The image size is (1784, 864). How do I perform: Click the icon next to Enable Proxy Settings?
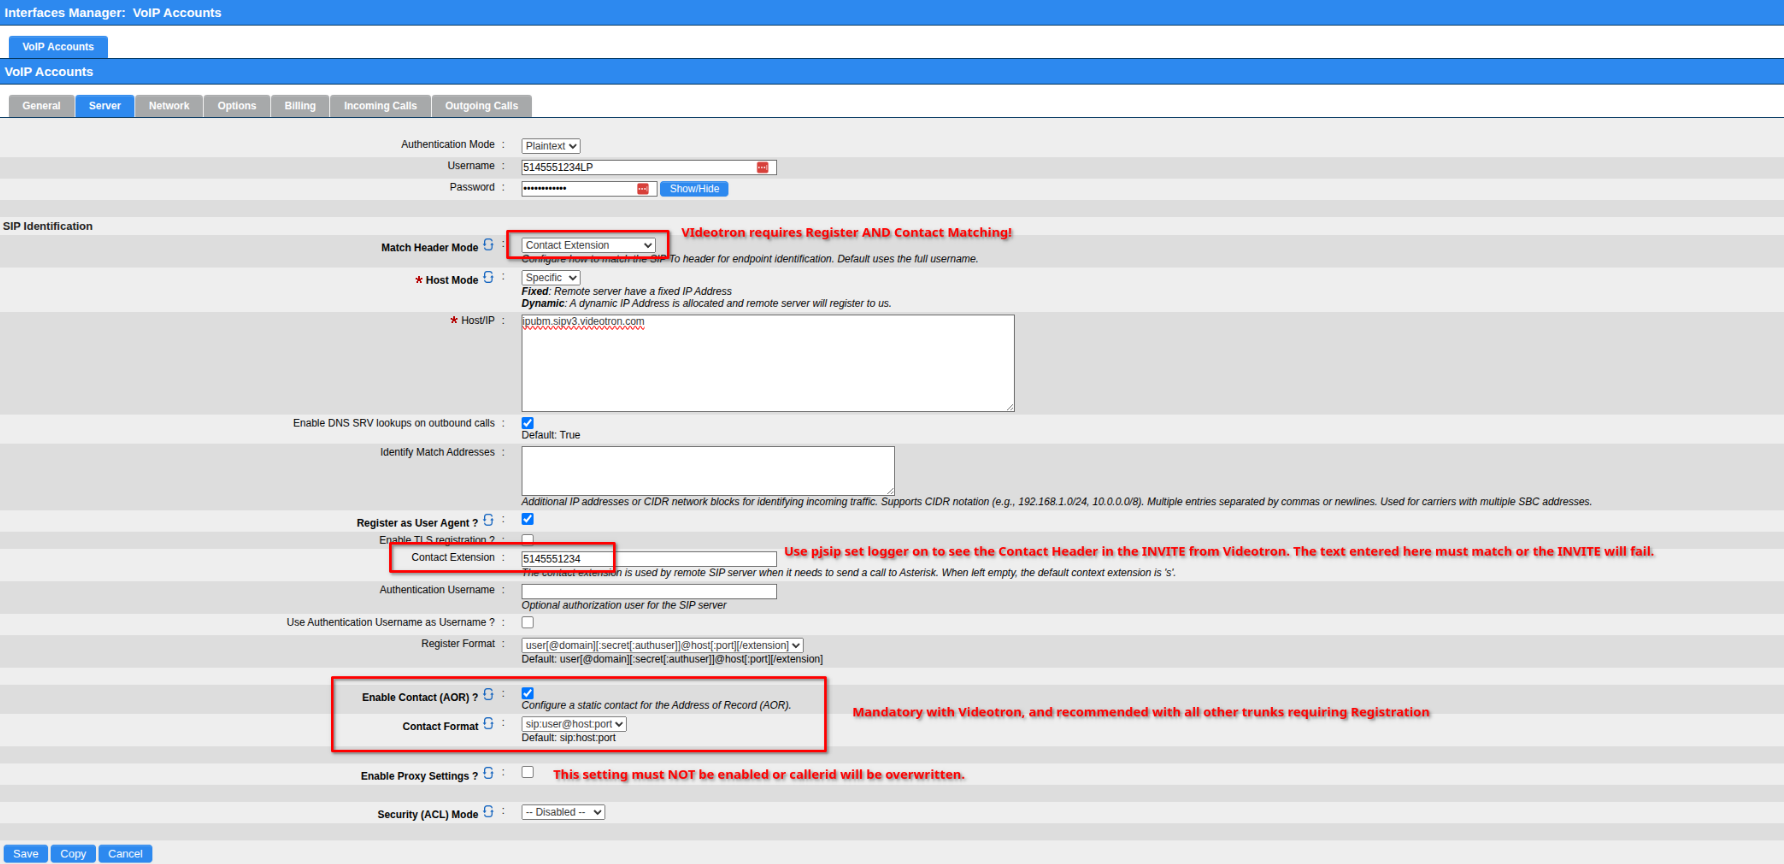tap(488, 773)
